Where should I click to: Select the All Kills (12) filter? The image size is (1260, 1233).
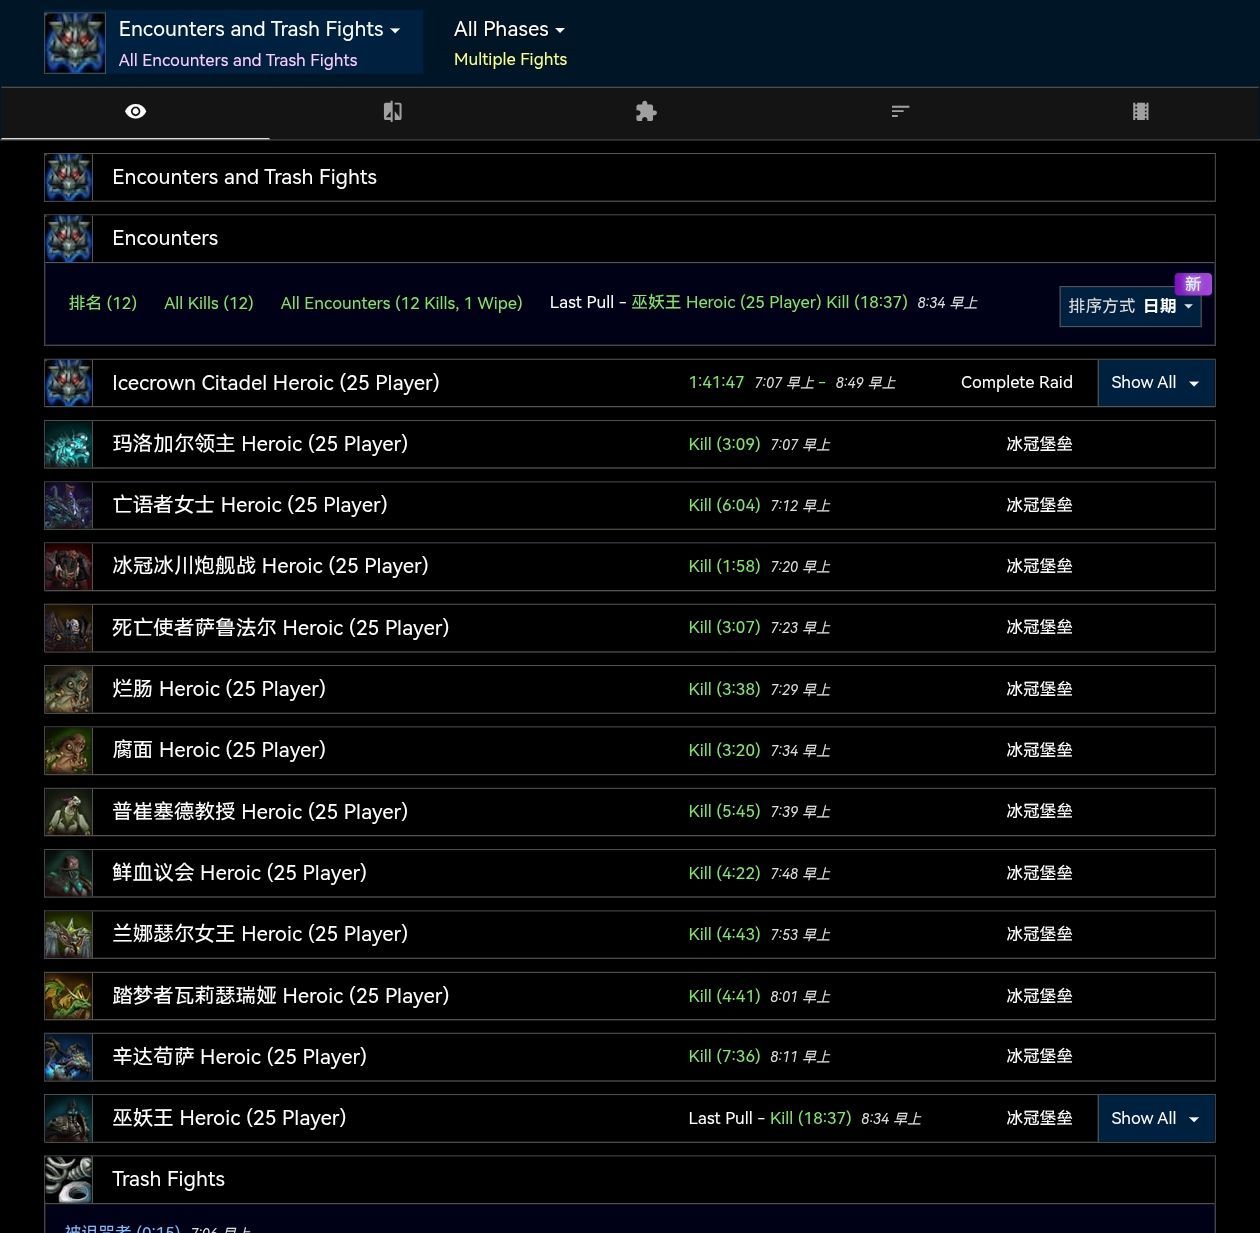209,303
